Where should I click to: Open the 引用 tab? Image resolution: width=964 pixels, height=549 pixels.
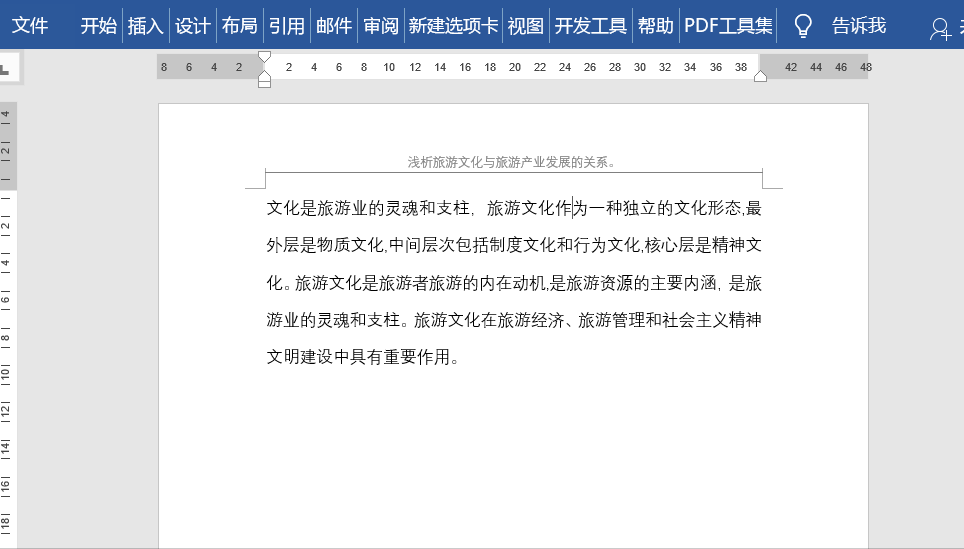pos(287,25)
